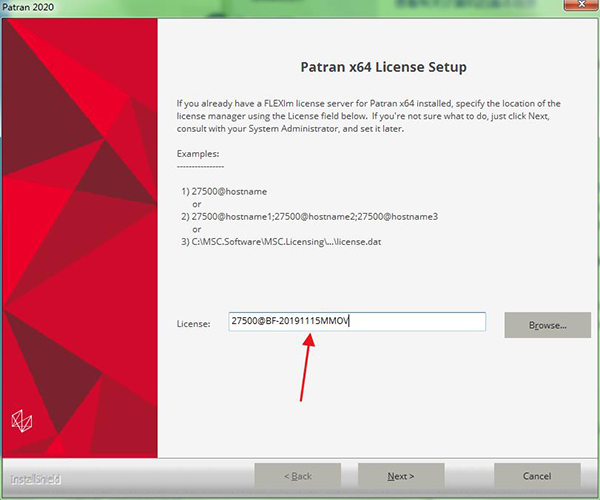Screen dimensions: 600x500
Task: Open the Browse file dialog
Action: tap(548, 325)
